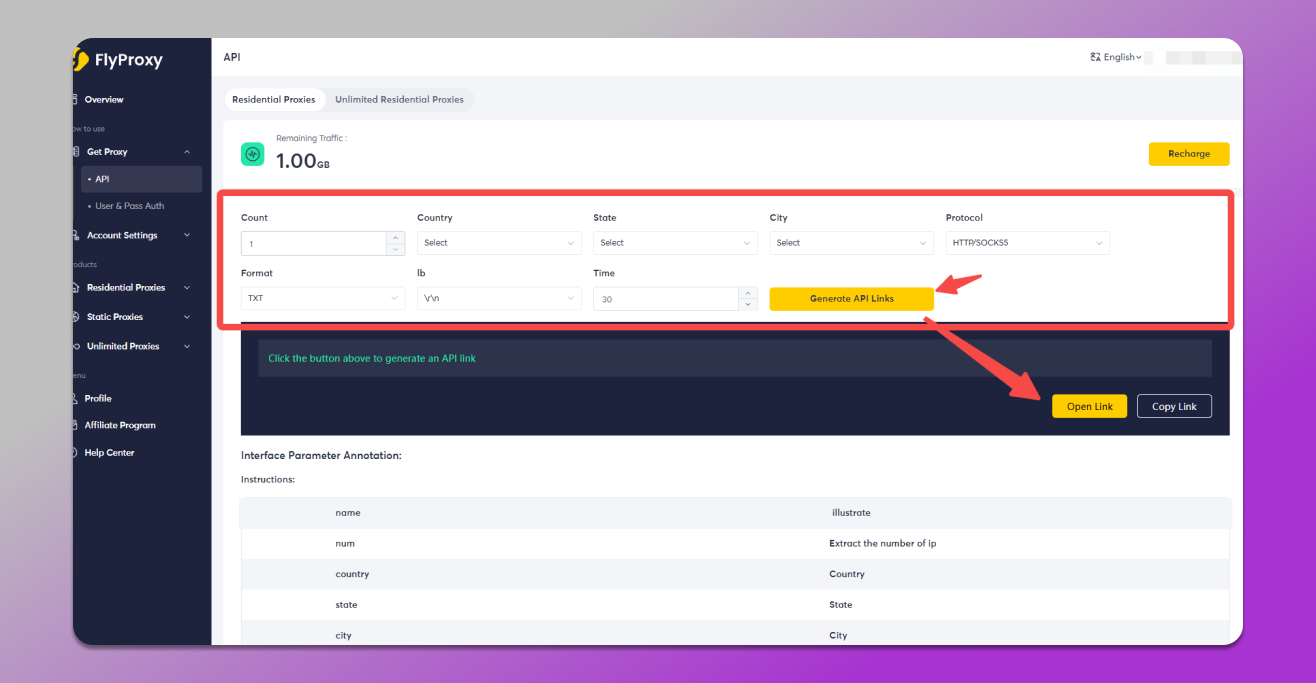Open the Country dropdown

point(499,243)
